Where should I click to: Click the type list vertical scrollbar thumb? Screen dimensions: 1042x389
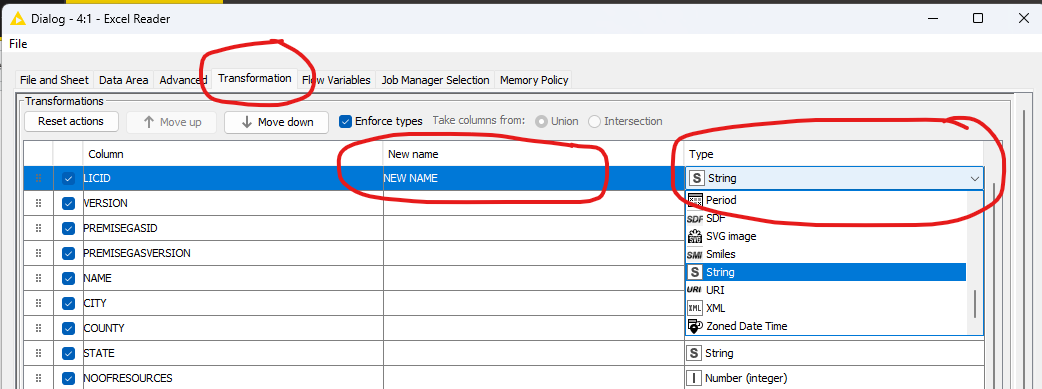(975, 304)
